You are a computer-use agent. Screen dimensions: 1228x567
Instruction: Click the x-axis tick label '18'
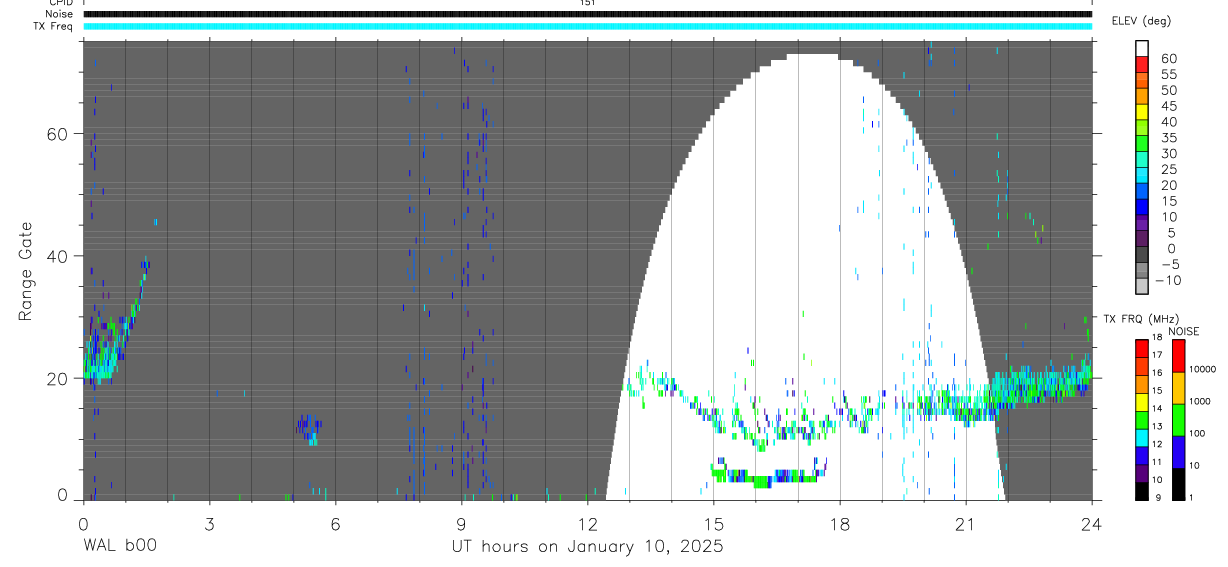point(840,523)
